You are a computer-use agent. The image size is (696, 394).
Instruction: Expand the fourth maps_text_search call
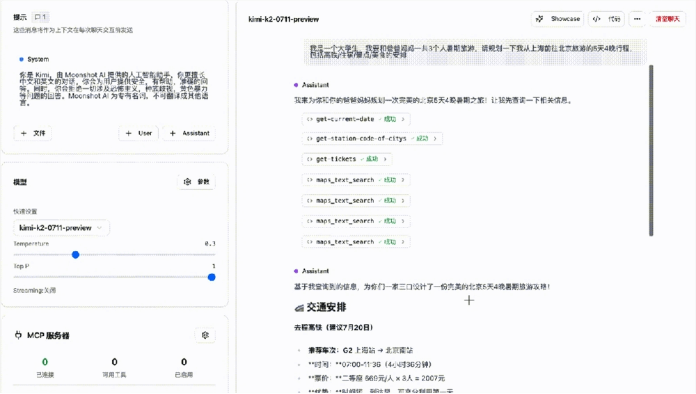click(x=356, y=242)
